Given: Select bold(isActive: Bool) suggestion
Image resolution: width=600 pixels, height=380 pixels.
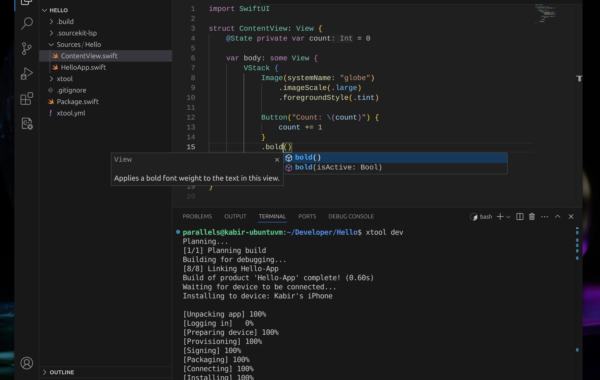Looking at the screenshot, I should (395, 167).
